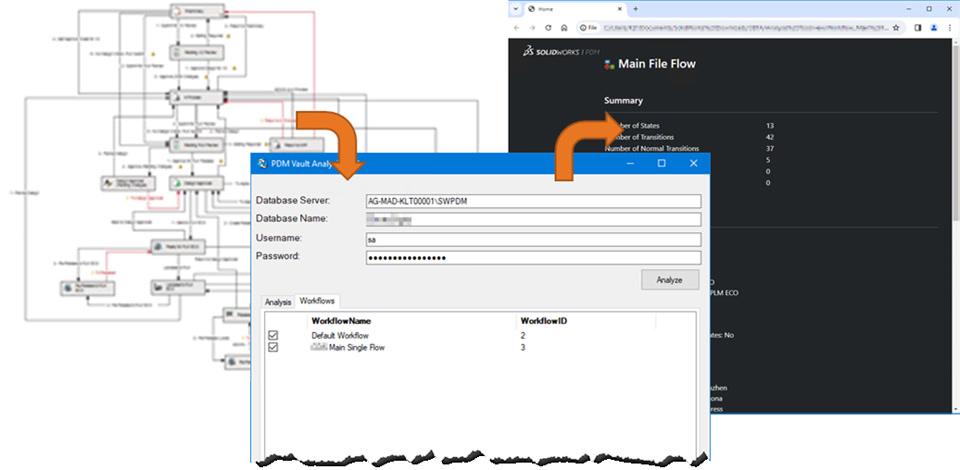Open the browser profile avatar
The width and height of the screenshot is (960, 470).
click(x=934, y=28)
